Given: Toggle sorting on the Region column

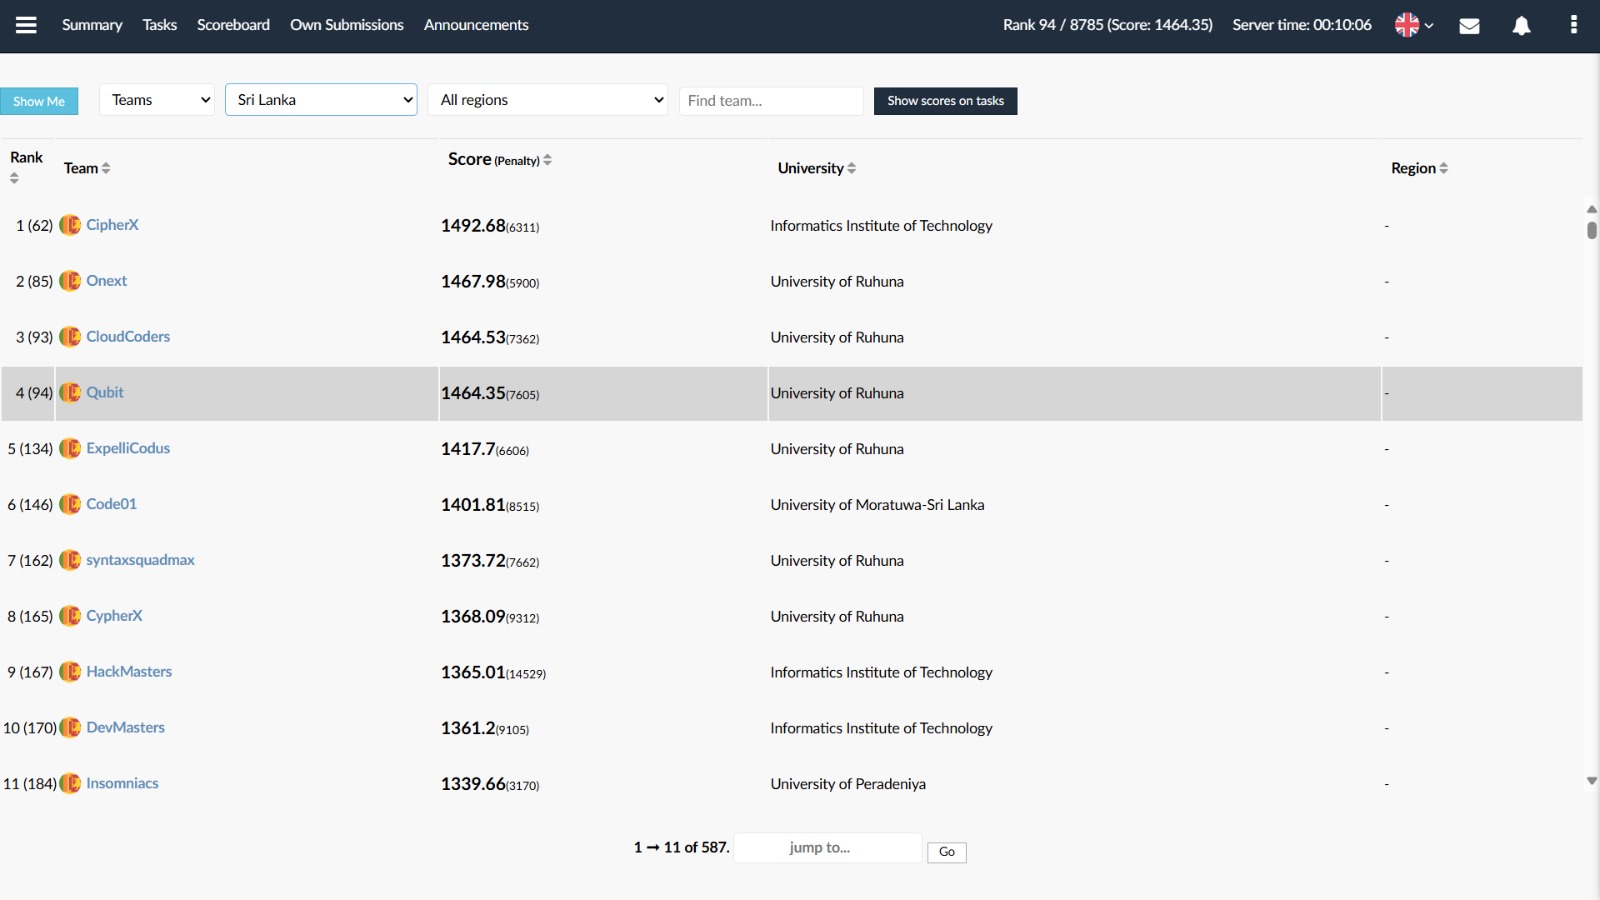Looking at the screenshot, I should coord(1443,167).
